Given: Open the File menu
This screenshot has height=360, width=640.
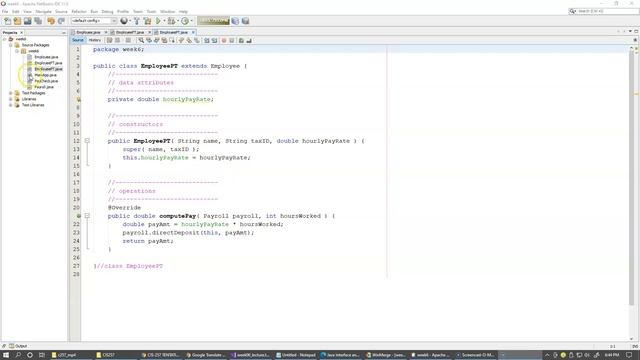Looking at the screenshot, I should [5, 11].
